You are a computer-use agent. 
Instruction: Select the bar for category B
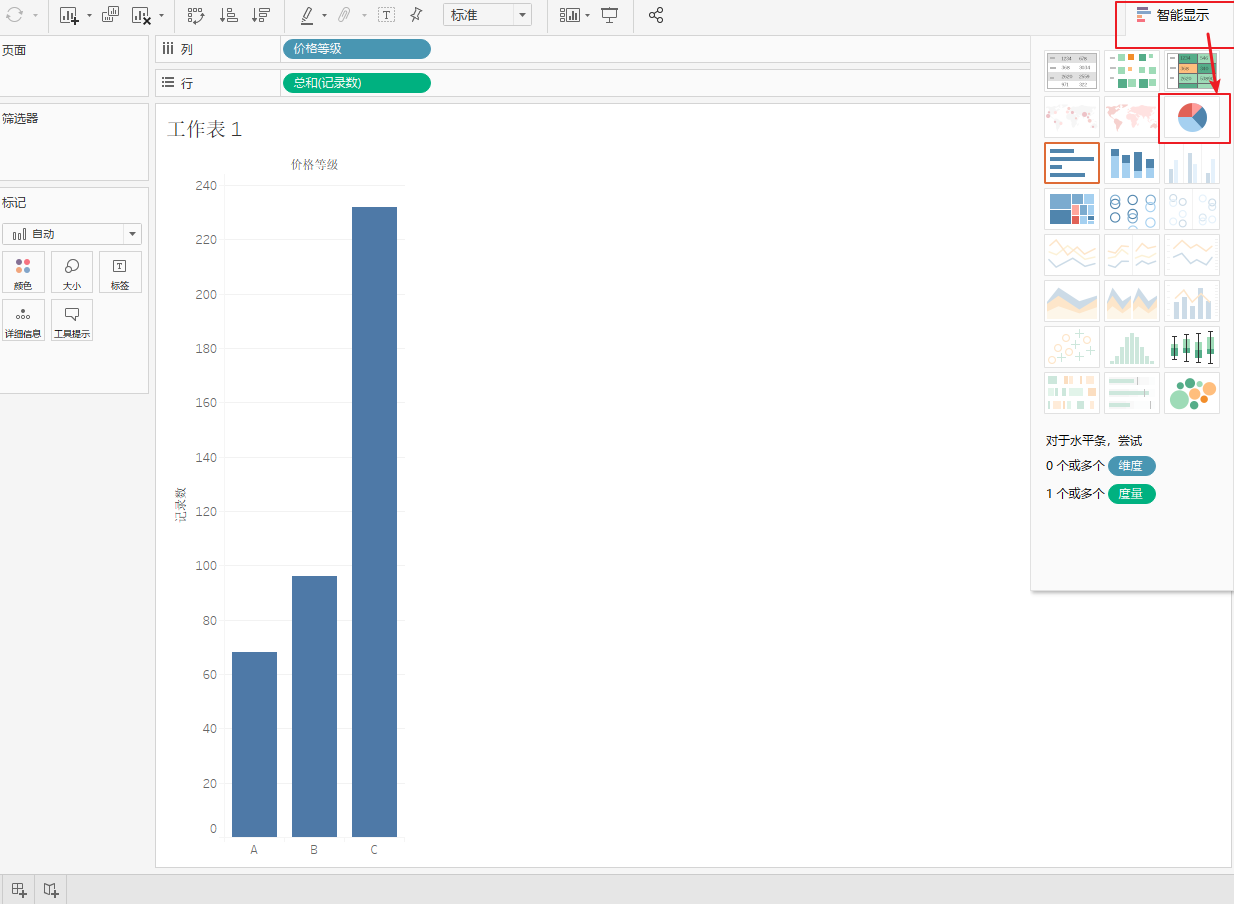tap(314, 706)
